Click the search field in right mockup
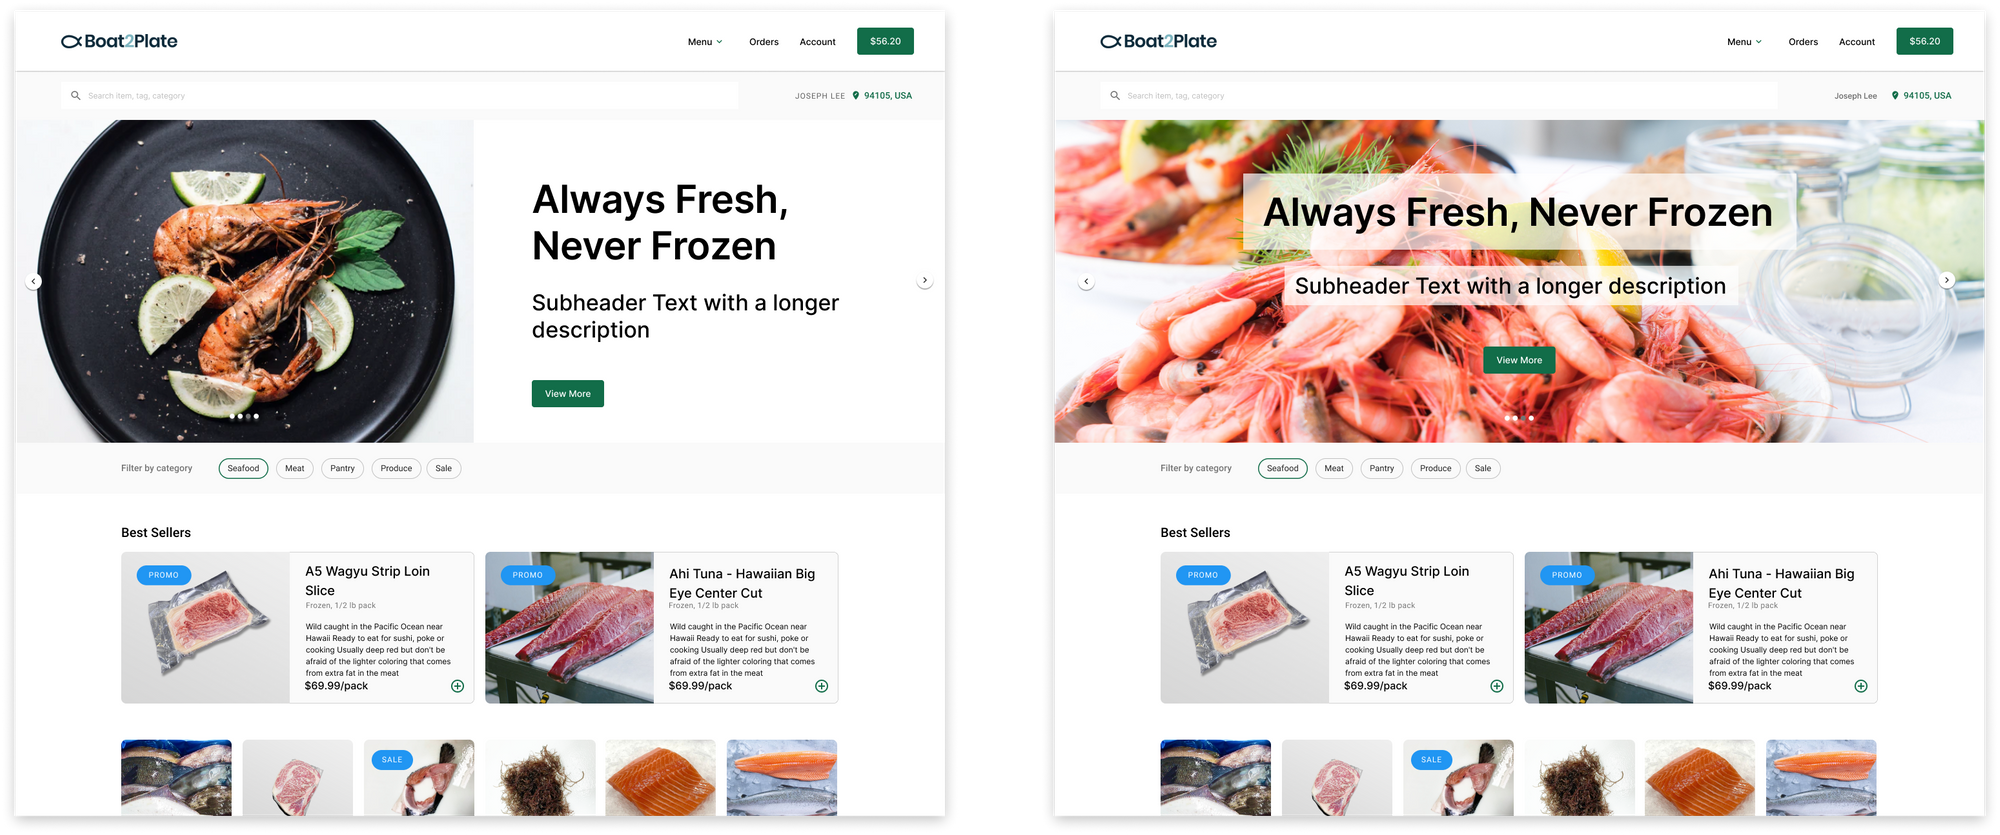Screen dimensions: 2000x835 click(1439, 96)
